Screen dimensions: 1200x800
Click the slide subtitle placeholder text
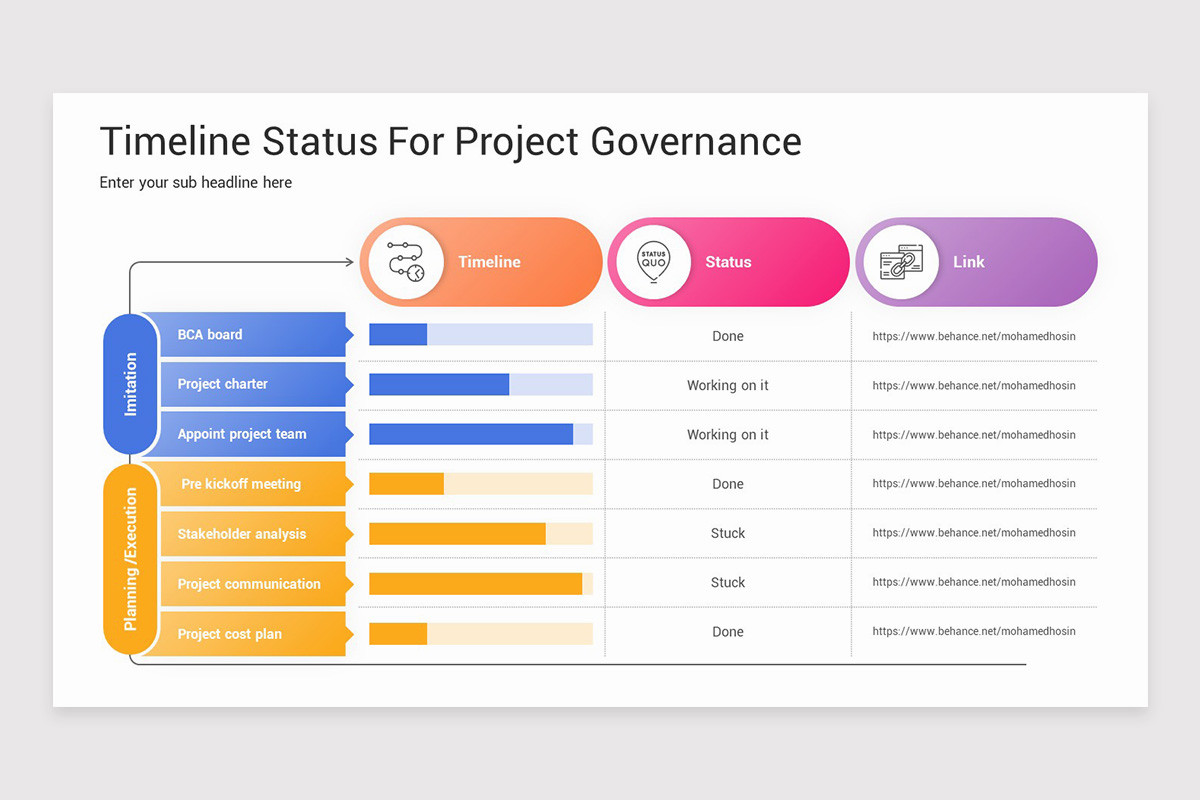[x=195, y=182]
